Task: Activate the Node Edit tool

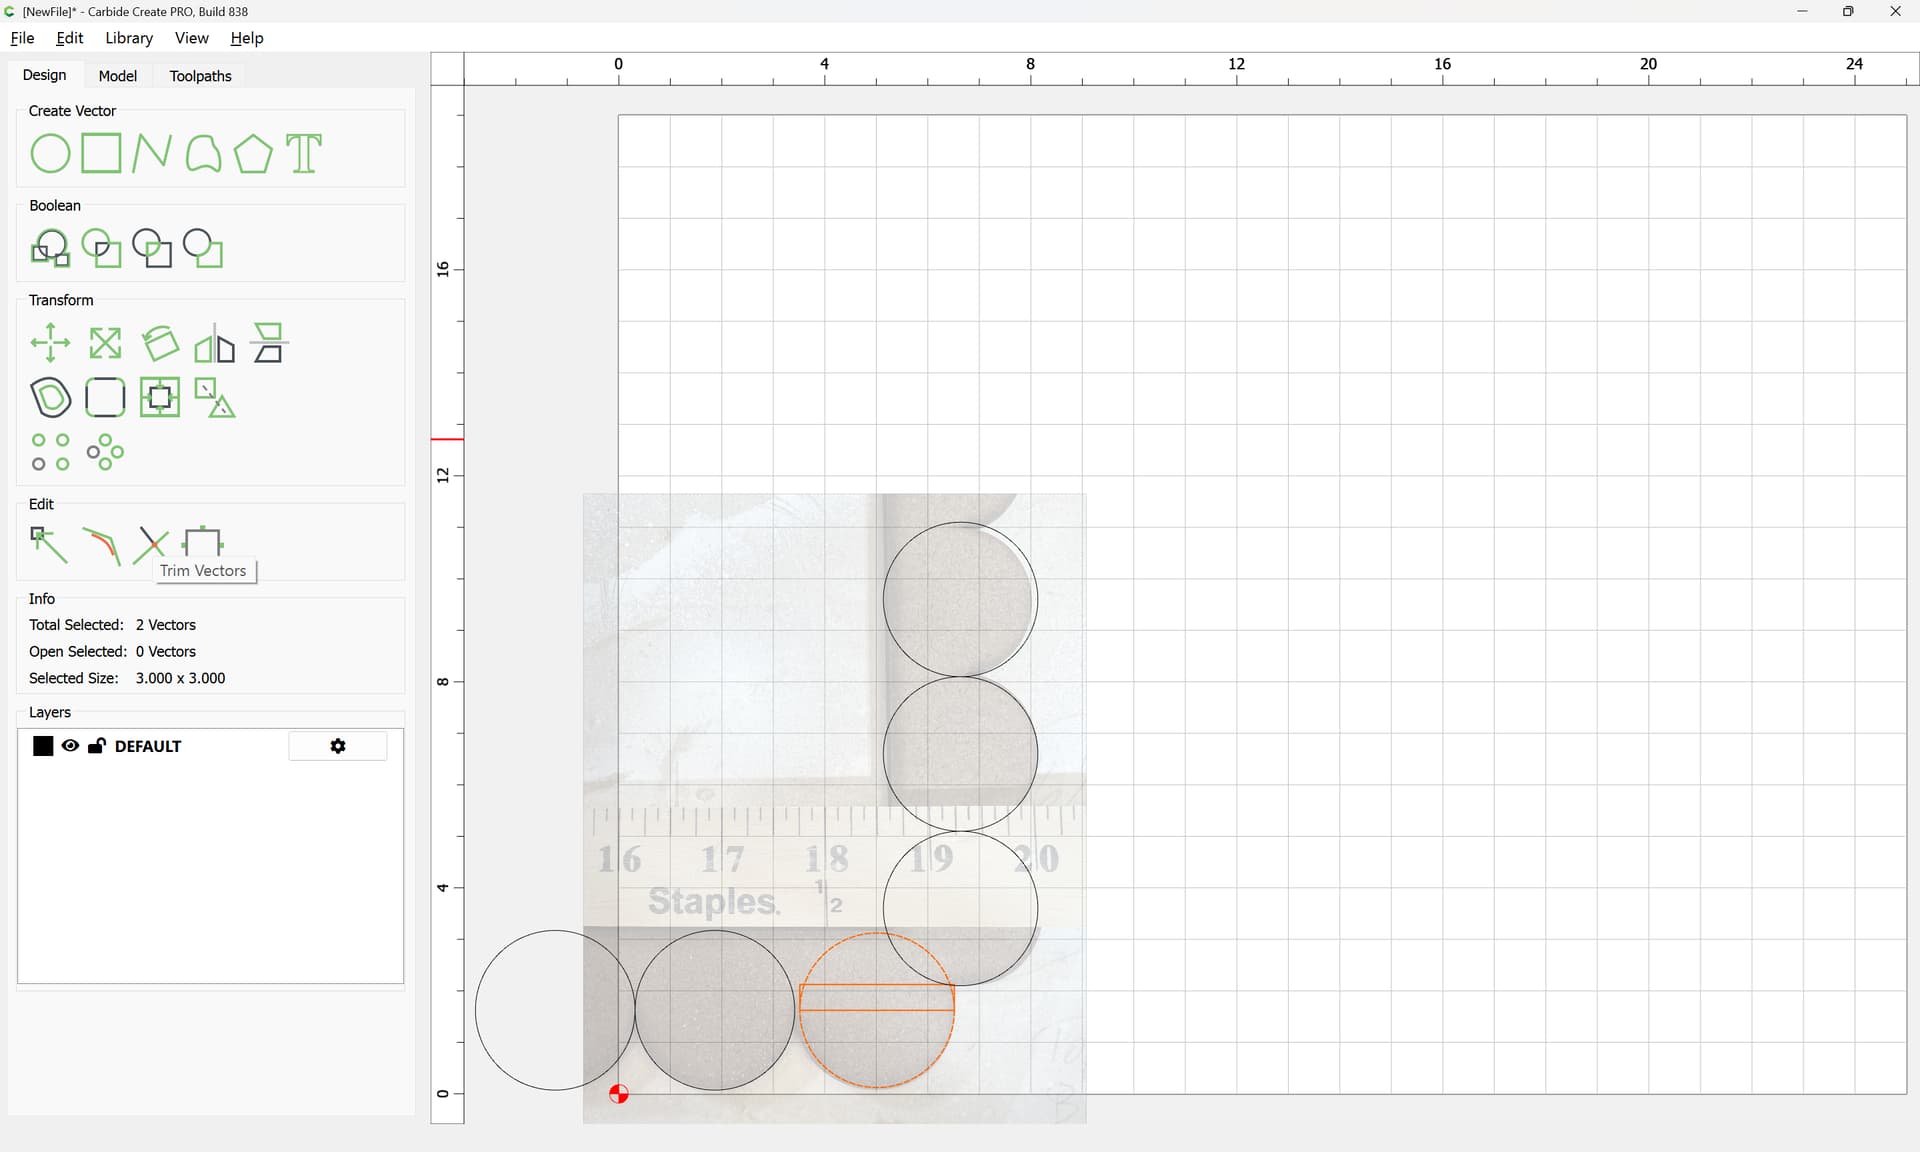Action: point(49,545)
